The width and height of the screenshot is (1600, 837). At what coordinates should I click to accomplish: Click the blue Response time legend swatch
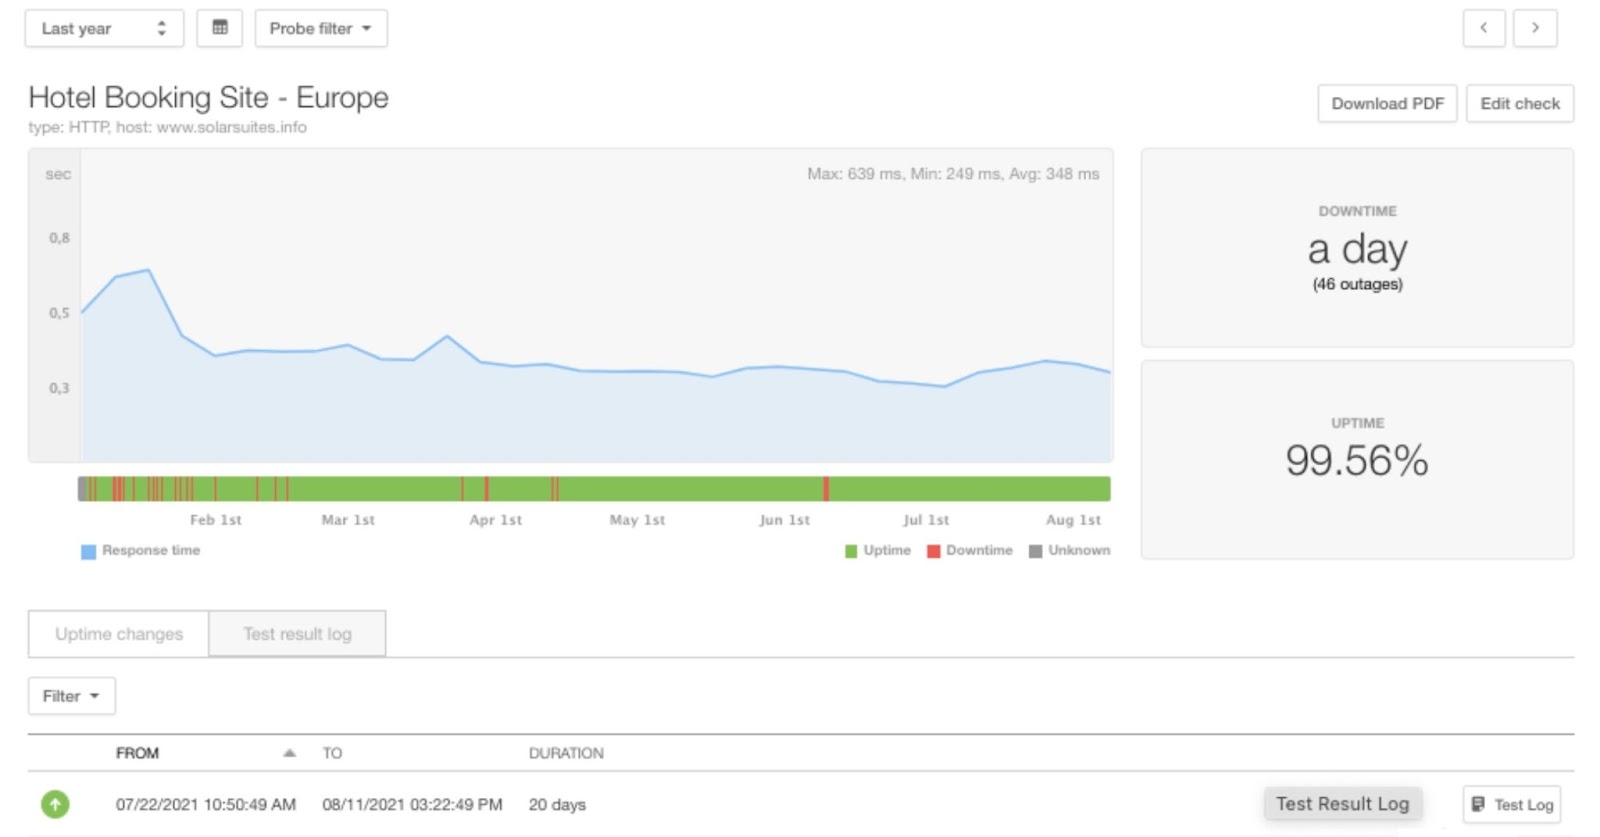(x=88, y=551)
